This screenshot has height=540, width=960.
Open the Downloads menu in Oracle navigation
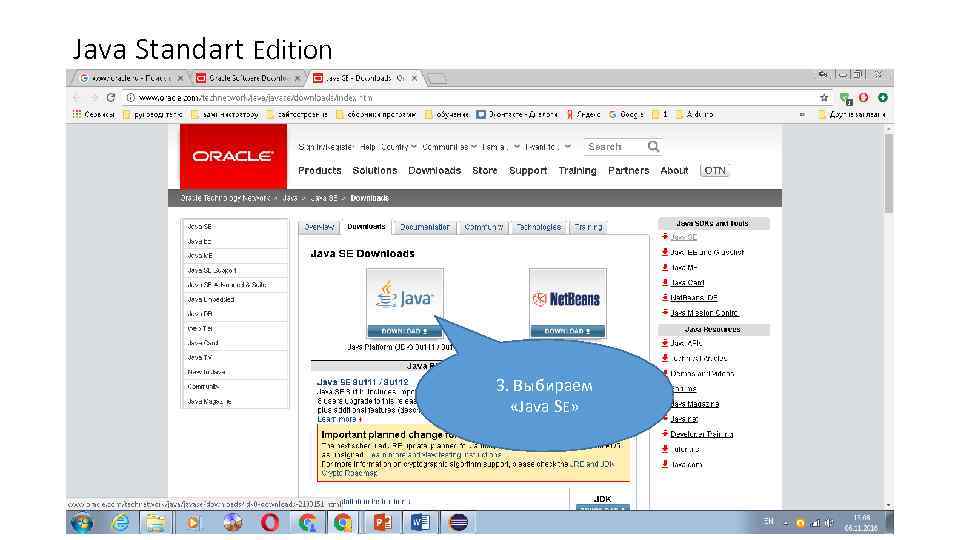[x=435, y=170]
